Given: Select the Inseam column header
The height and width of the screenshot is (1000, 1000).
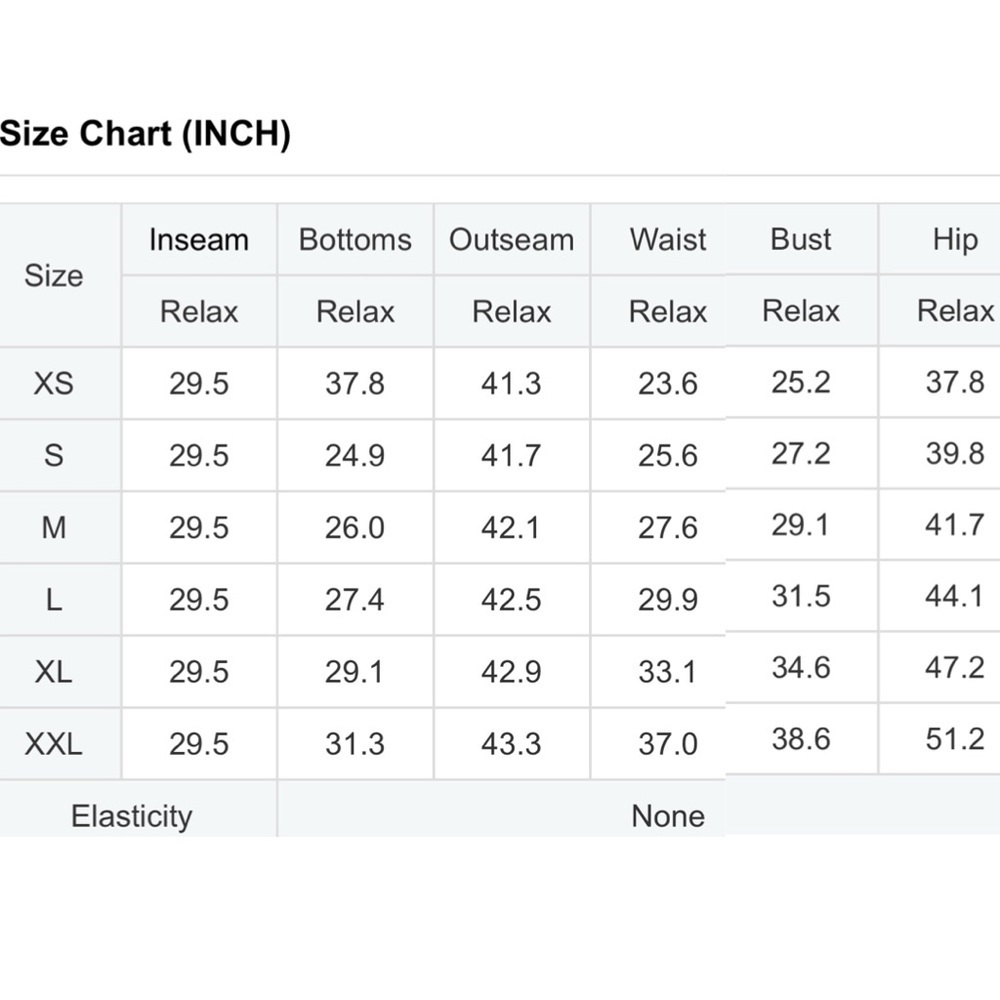Looking at the screenshot, I should point(199,240).
